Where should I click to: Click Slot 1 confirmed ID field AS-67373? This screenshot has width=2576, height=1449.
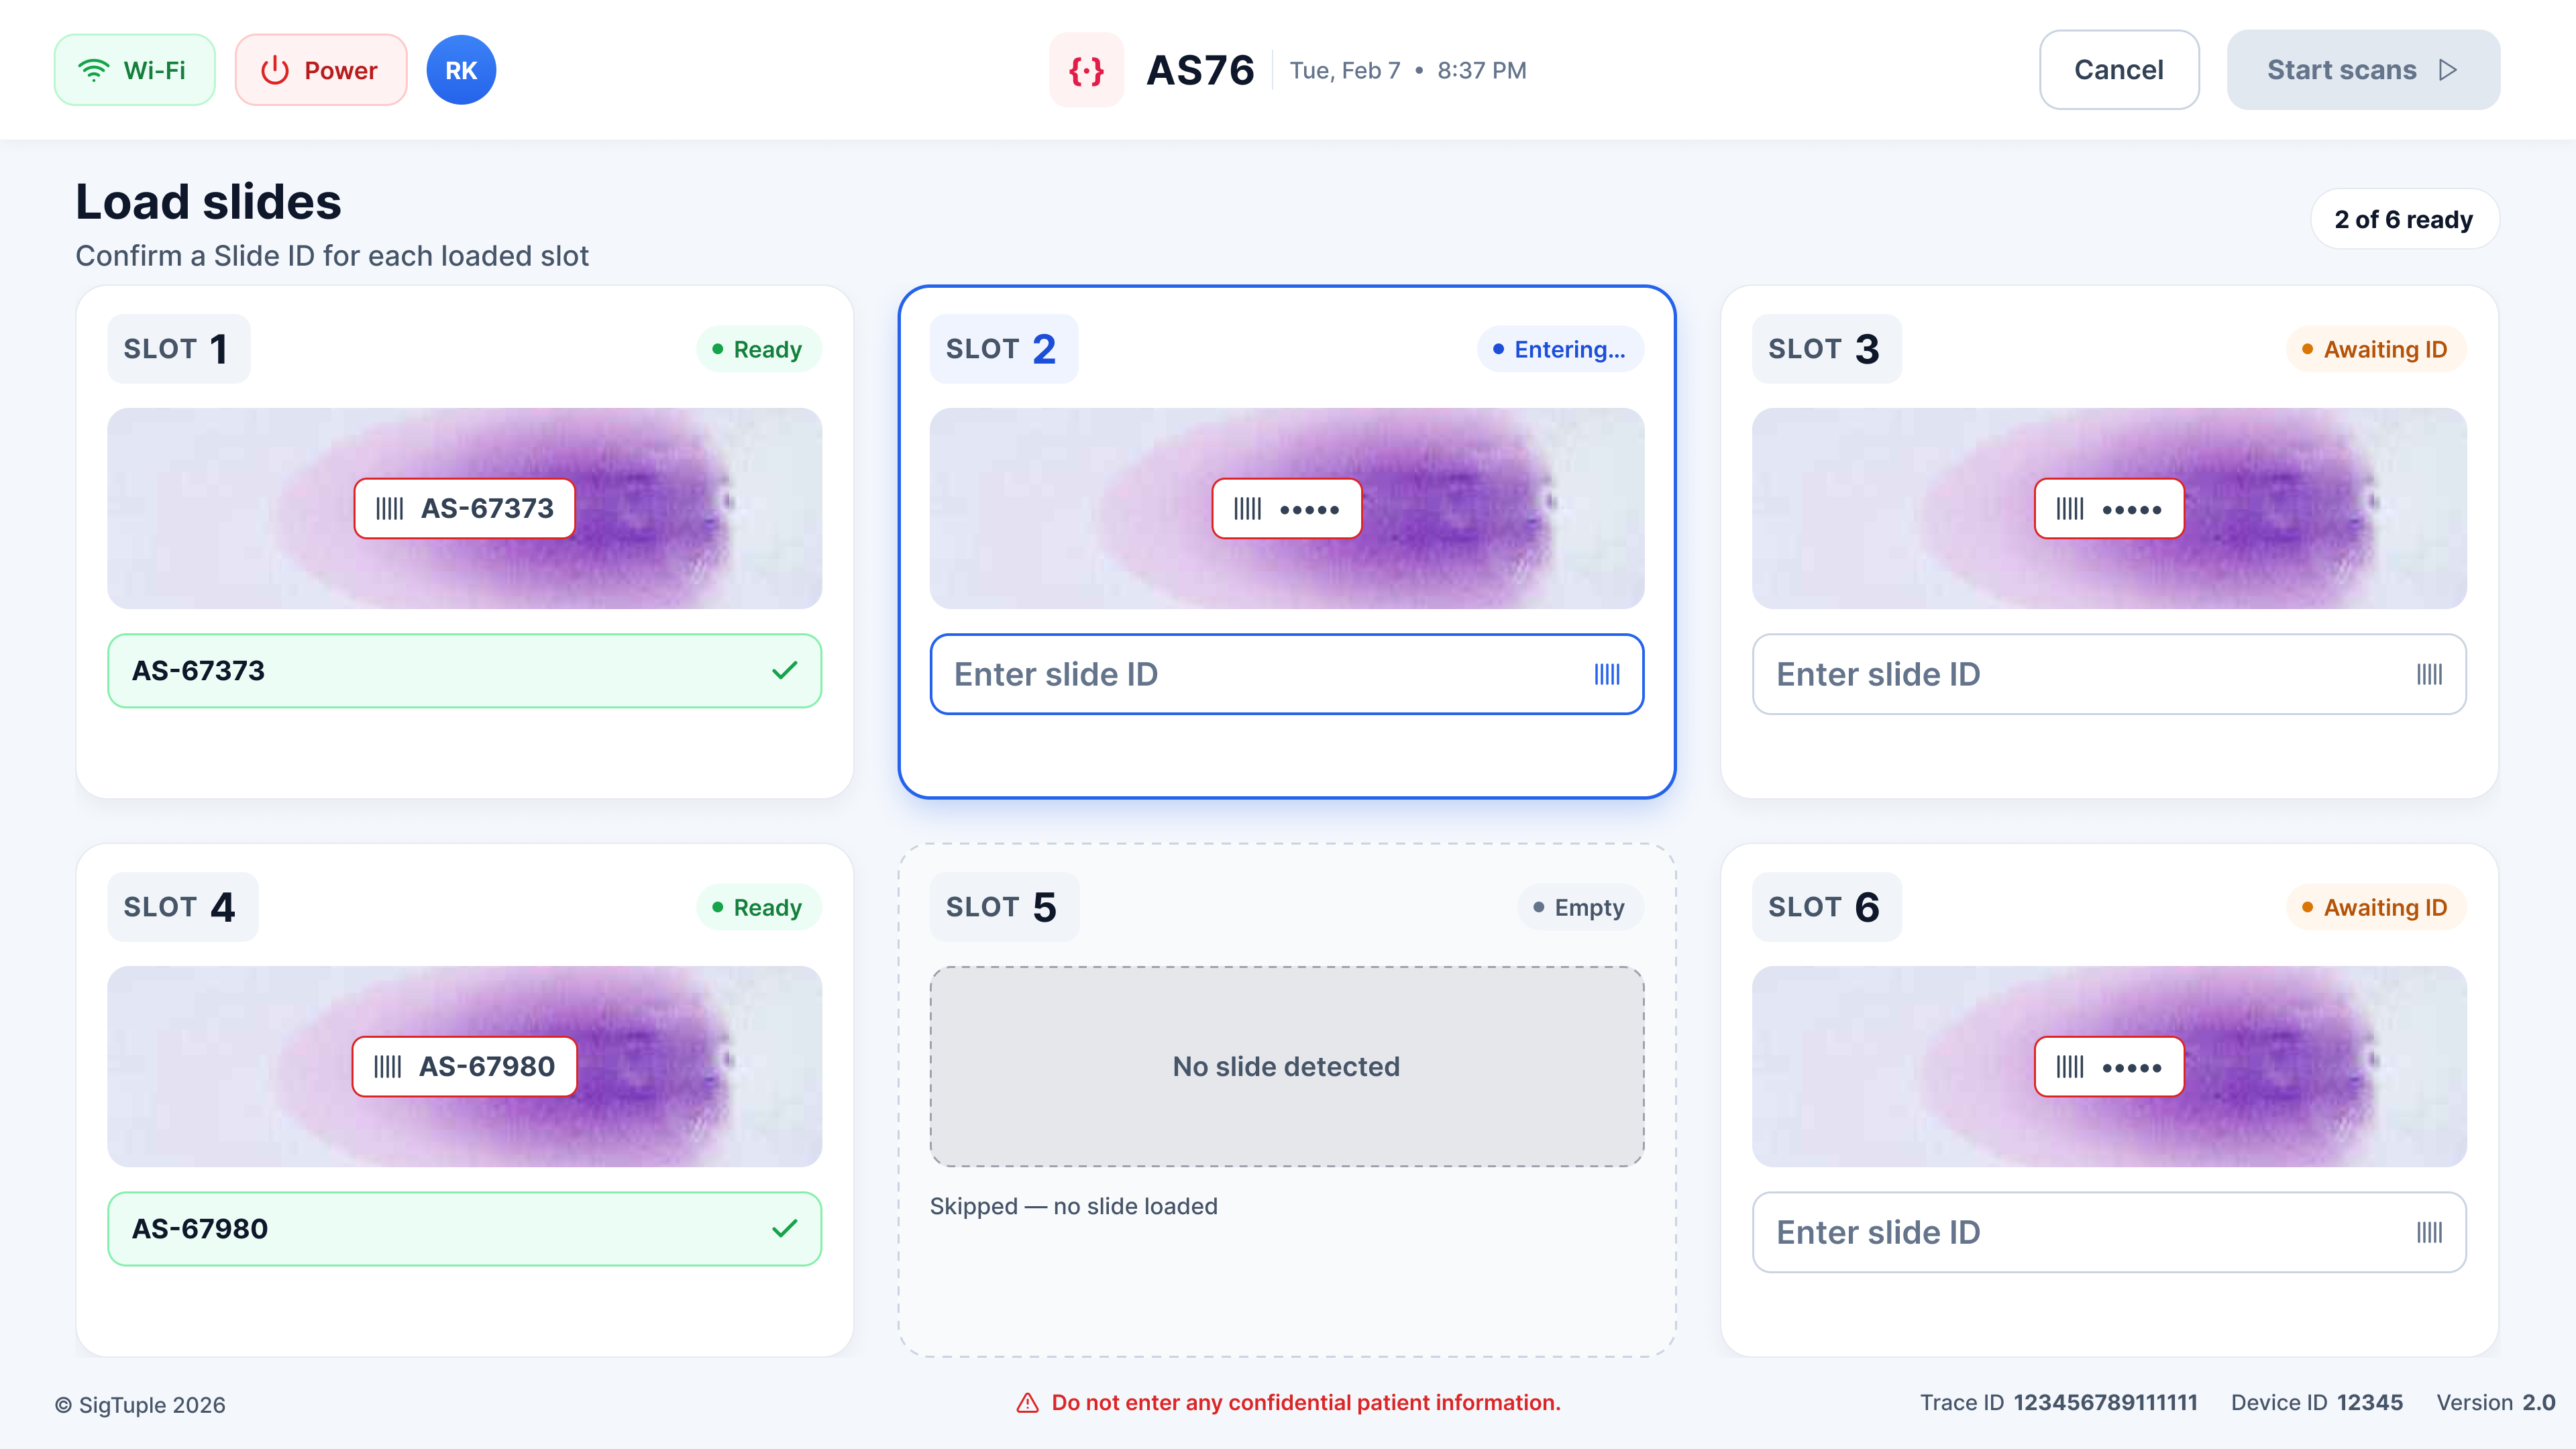pyautogui.click(x=465, y=671)
